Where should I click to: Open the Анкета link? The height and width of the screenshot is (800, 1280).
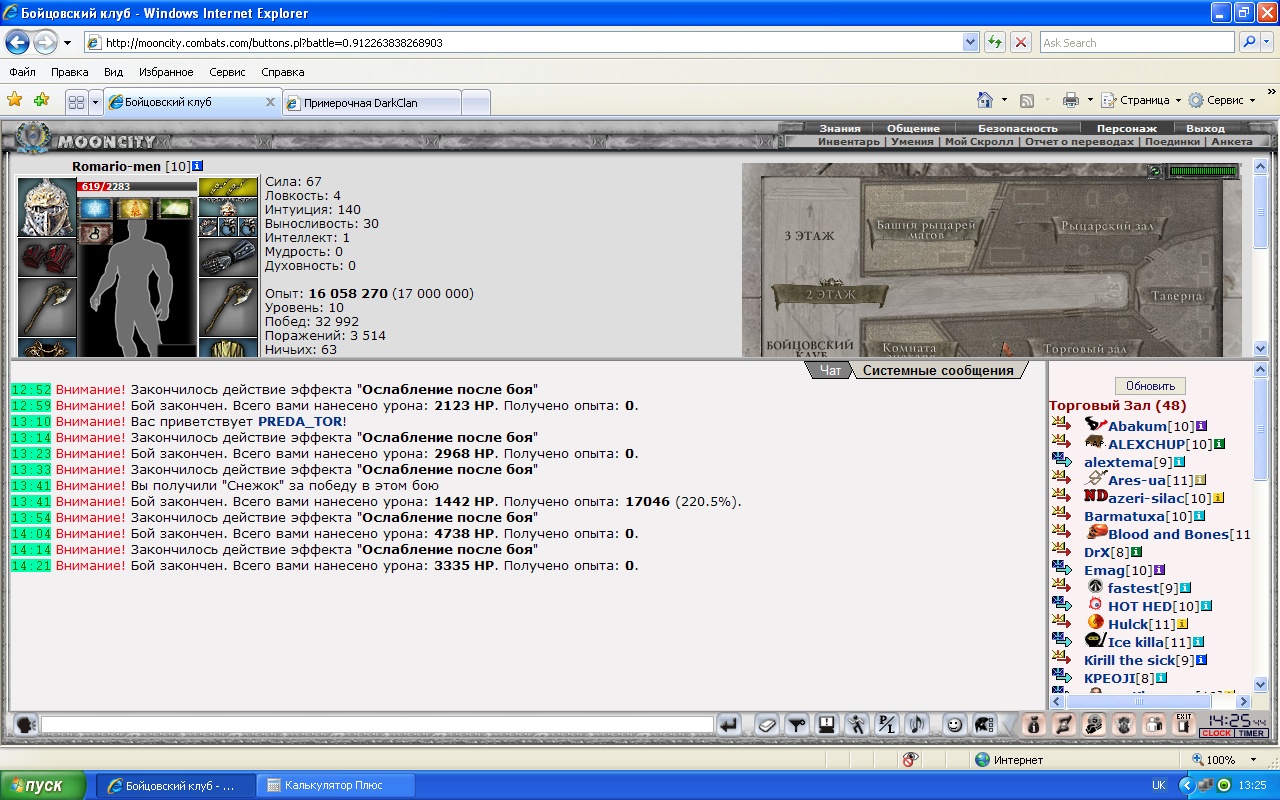tap(1231, 141)
